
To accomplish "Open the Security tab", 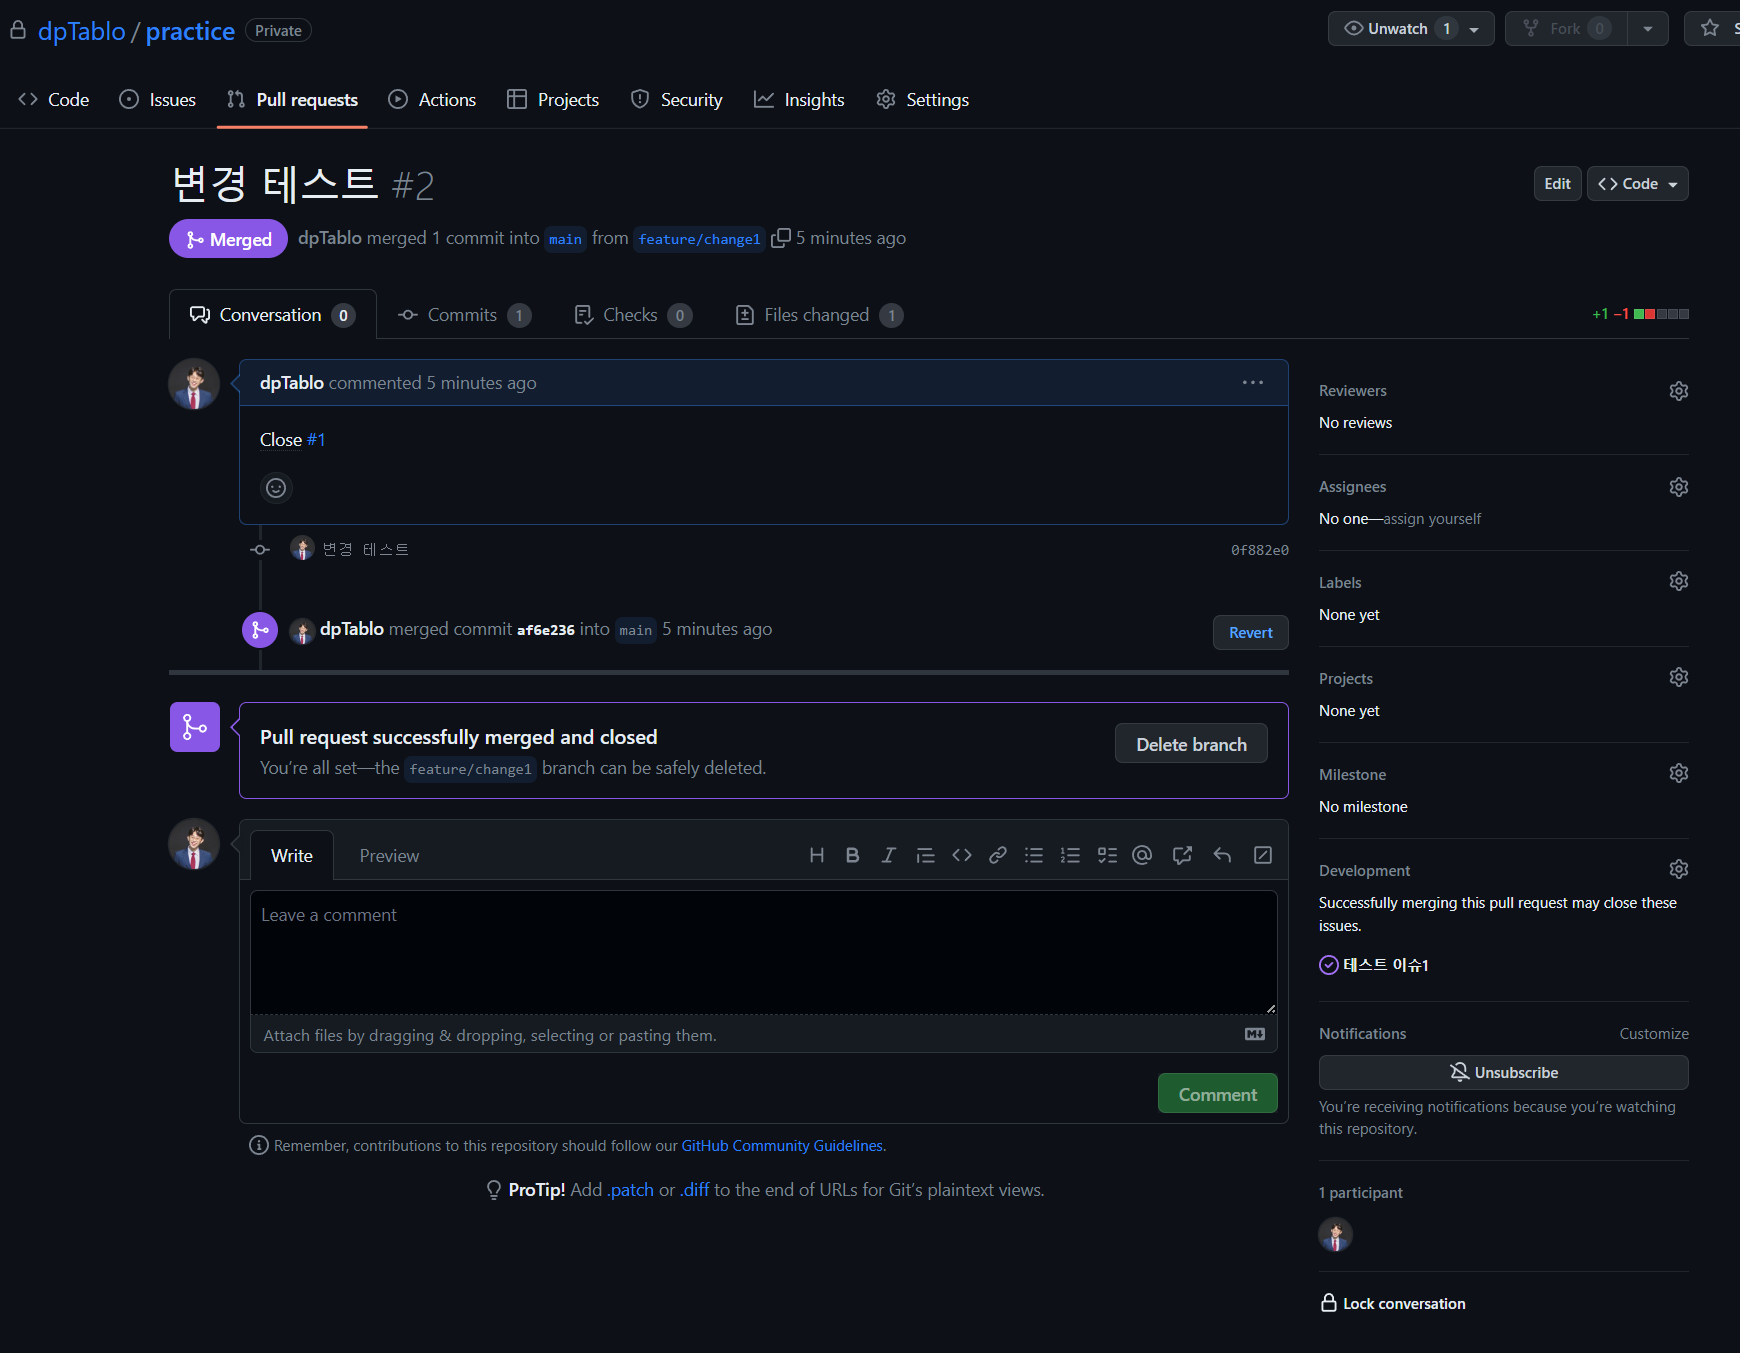I will 676,100.
